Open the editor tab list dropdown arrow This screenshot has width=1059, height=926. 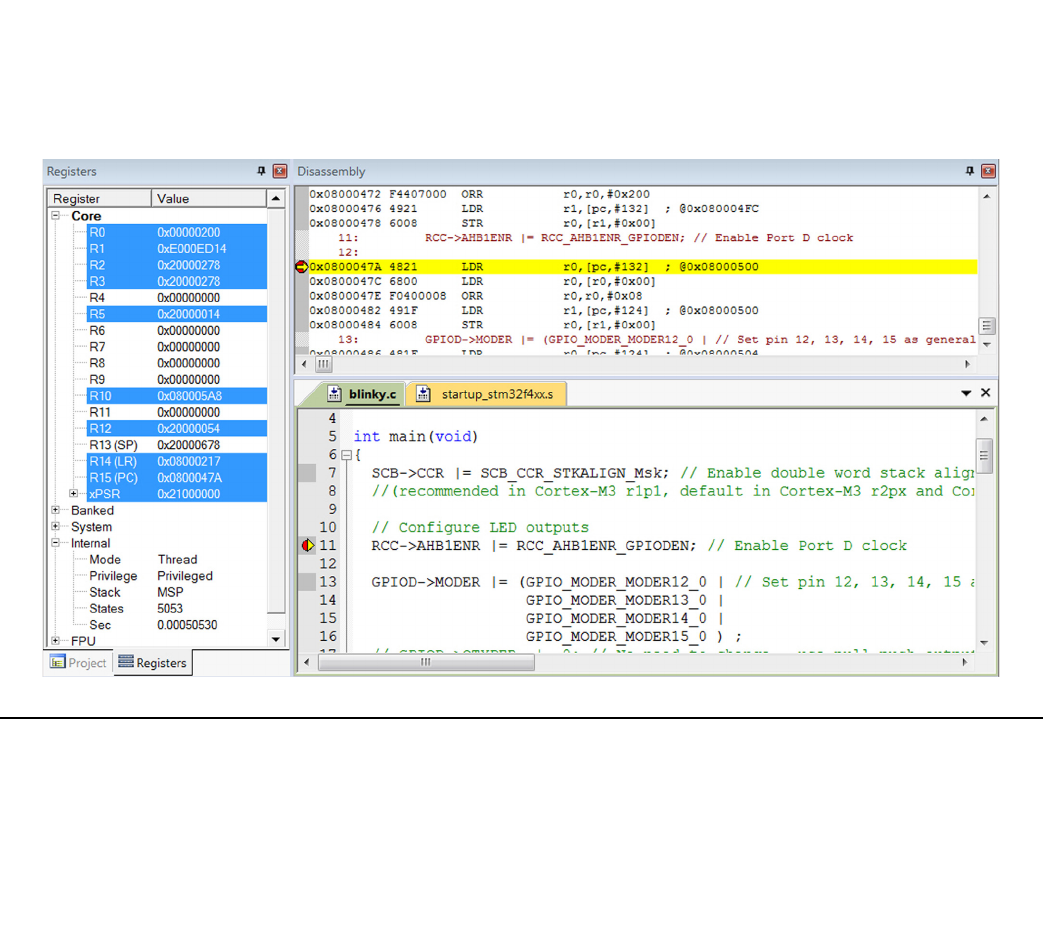(x=966, y=393)
